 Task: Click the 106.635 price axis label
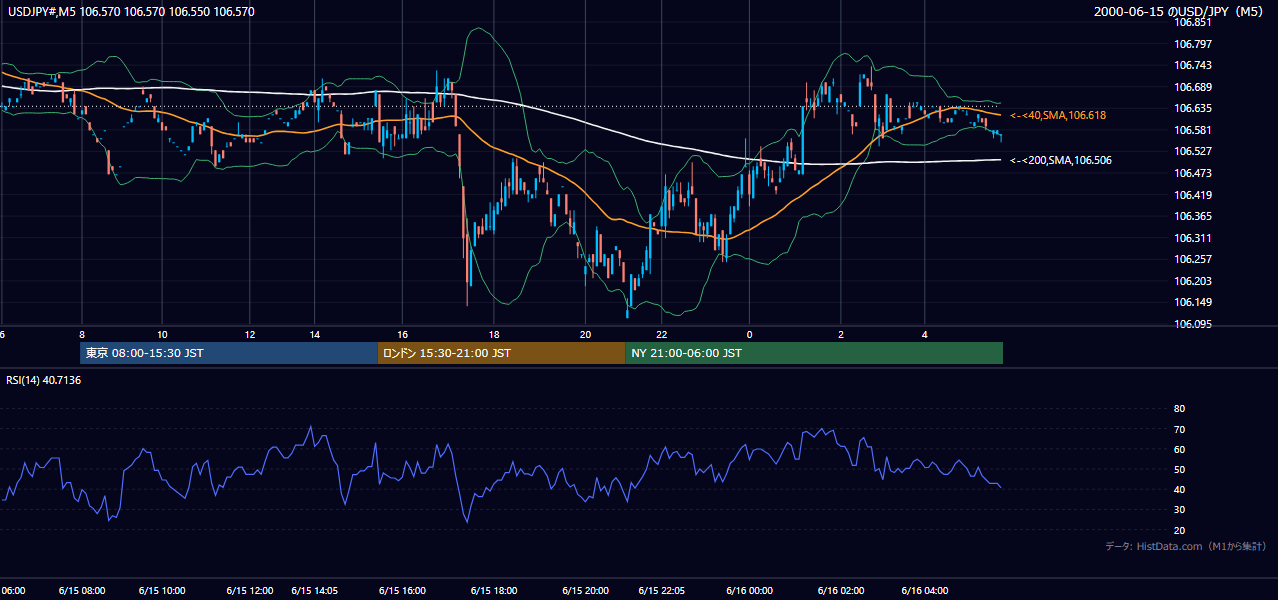1192,108
